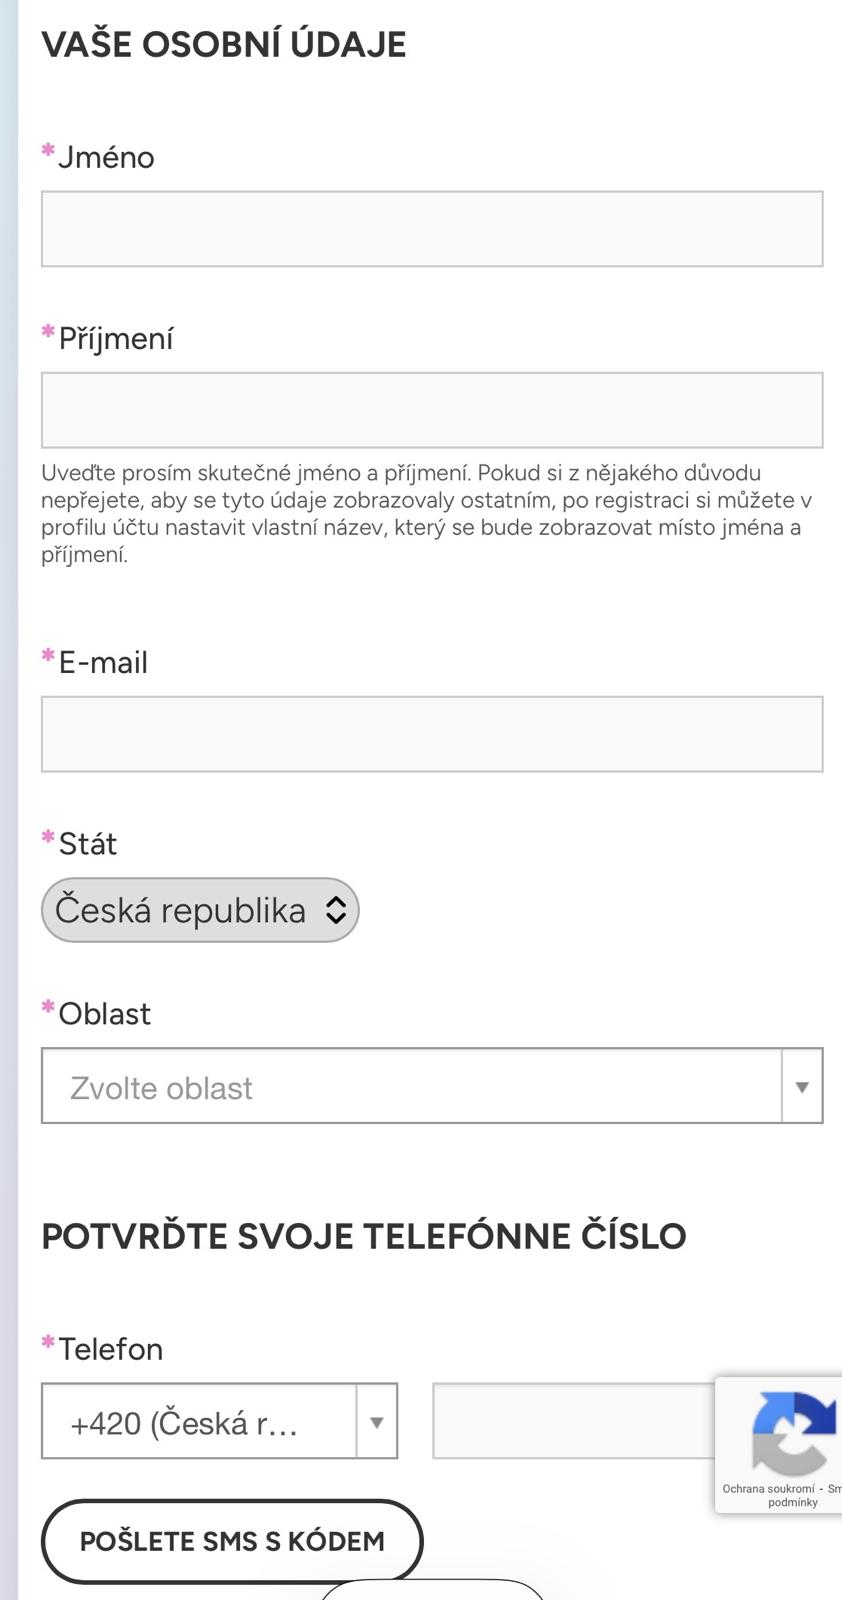Click the E-mail field label
The image size is (842, 1600).
pos(103,663)
